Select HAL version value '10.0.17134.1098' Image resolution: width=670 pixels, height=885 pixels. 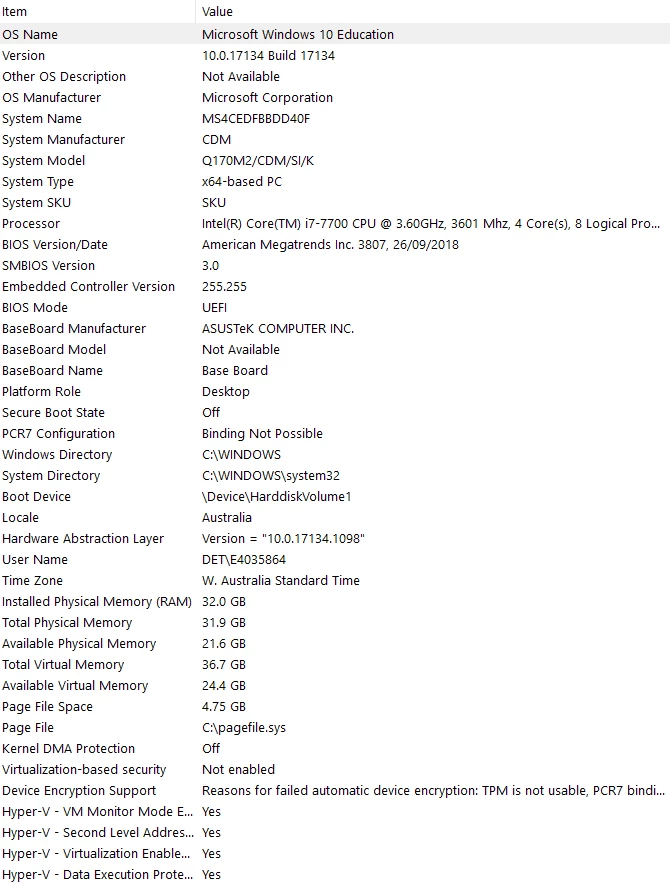[283, 538]
